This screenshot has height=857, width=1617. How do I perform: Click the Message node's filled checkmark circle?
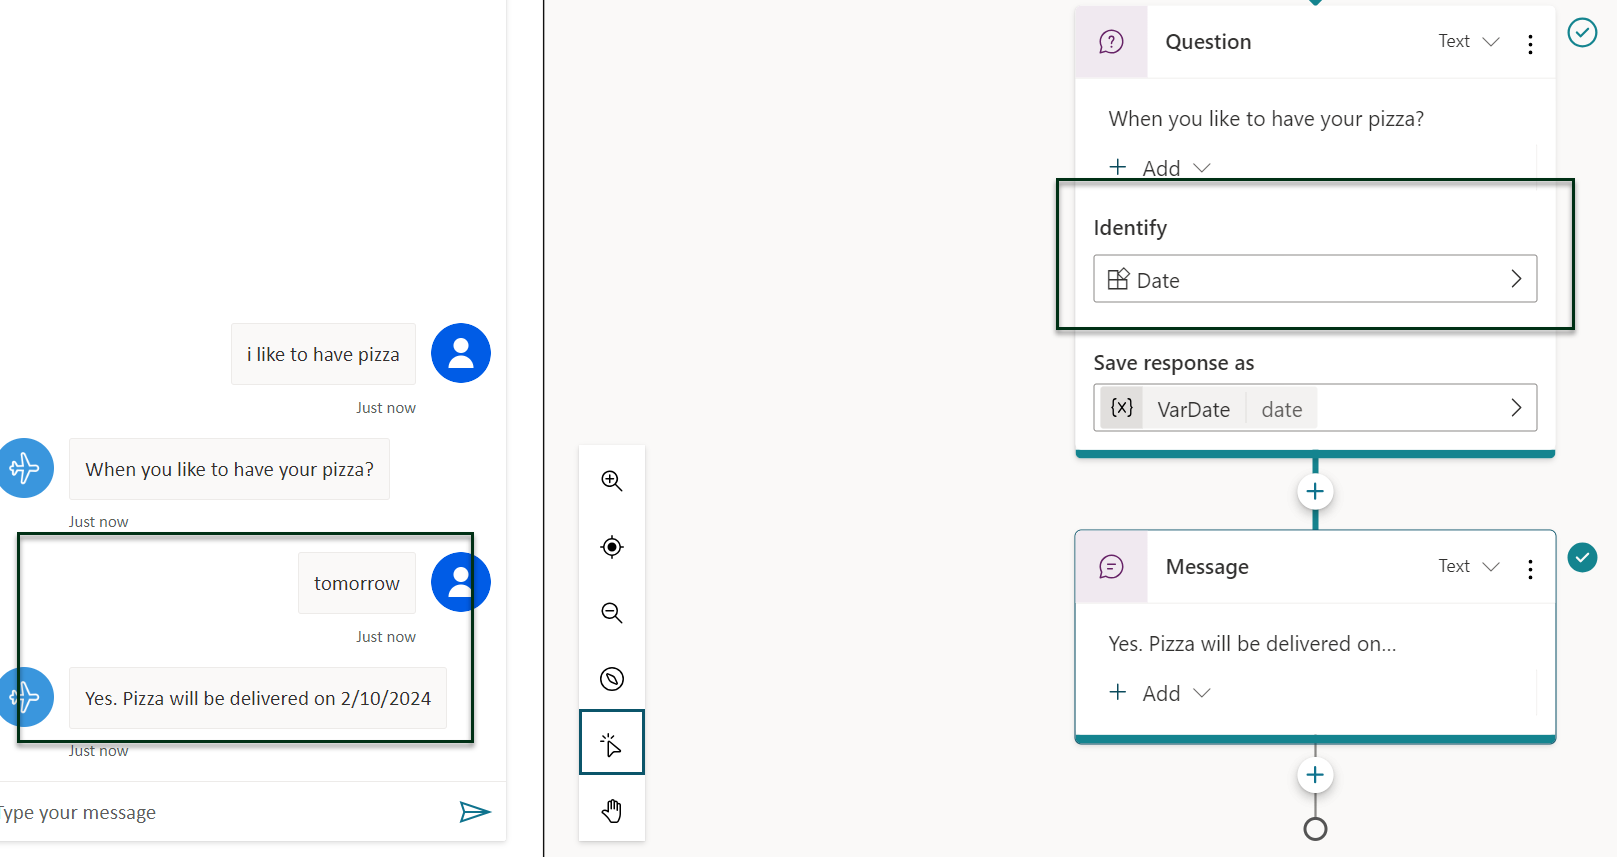pos(1581,557)
